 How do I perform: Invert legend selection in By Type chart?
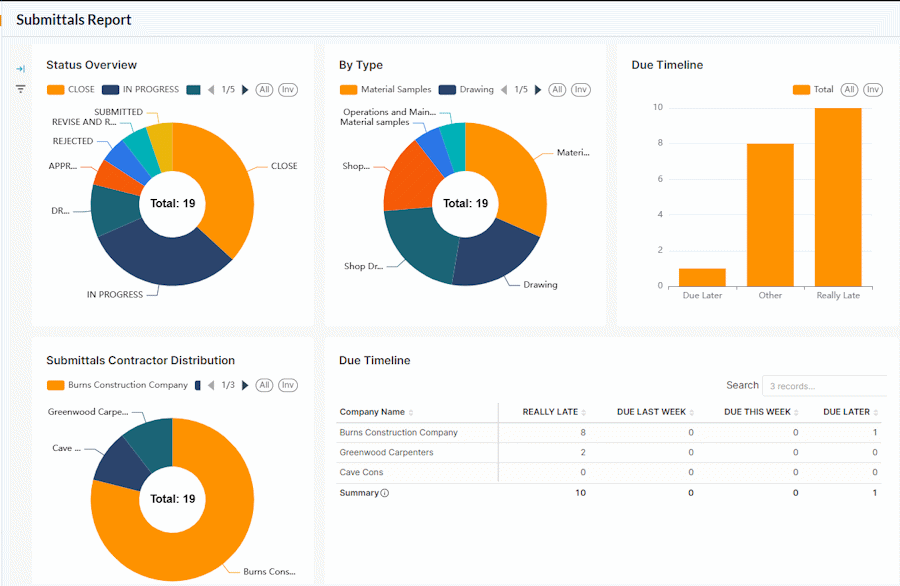[581, 90]
